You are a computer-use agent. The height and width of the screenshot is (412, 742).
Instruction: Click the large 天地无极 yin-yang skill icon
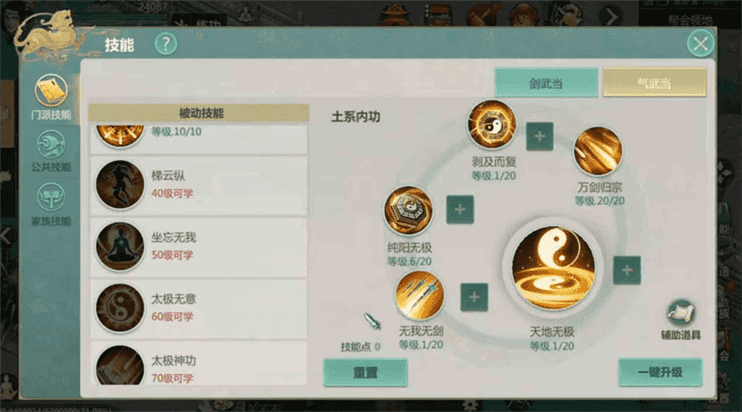click(x=553, y=268)
